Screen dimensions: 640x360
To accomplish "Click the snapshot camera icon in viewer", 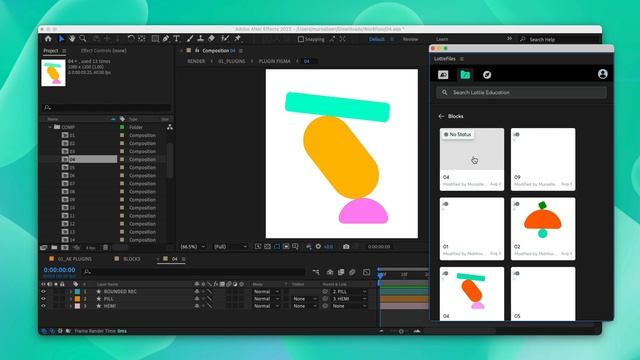I will click(x=346, y=247).
